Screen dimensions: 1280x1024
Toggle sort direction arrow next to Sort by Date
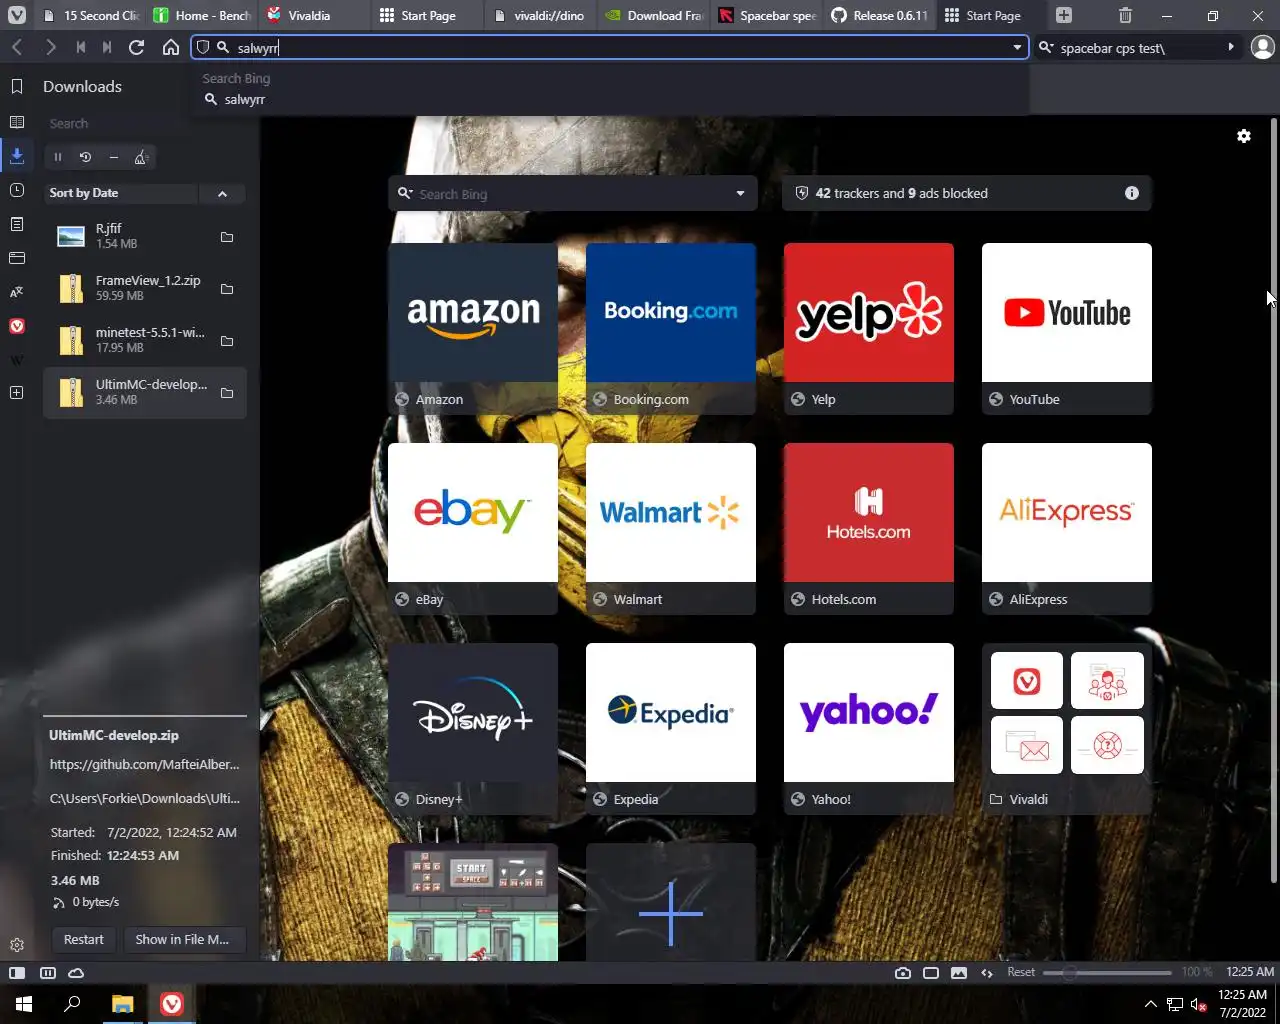[222, 193]
